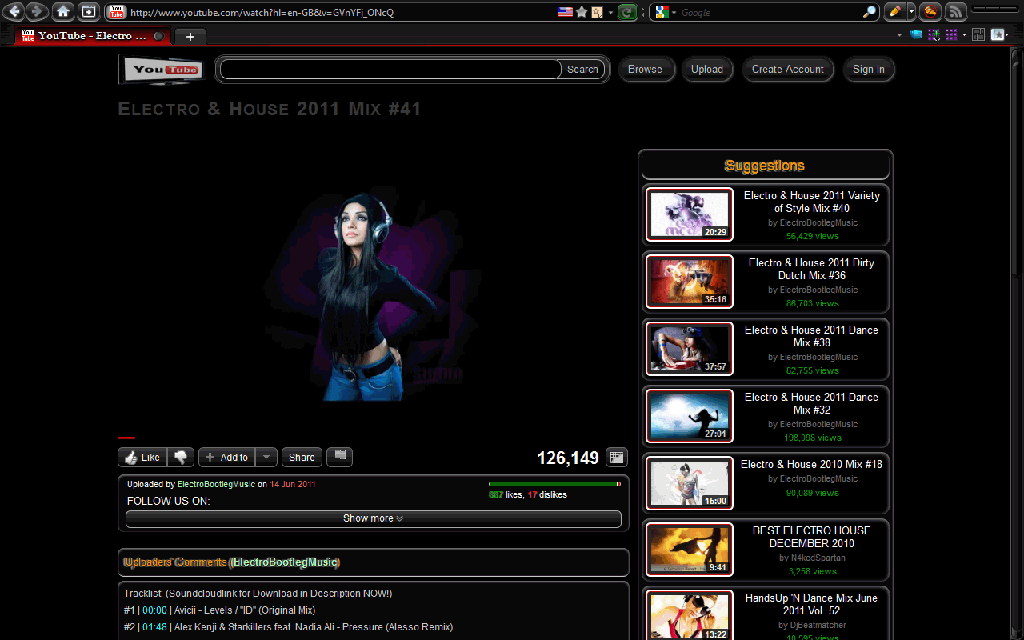Expand the arrow next to the purple grid icon
The height and width of the screenshot is (640, 1024).
tap(964, 35)
